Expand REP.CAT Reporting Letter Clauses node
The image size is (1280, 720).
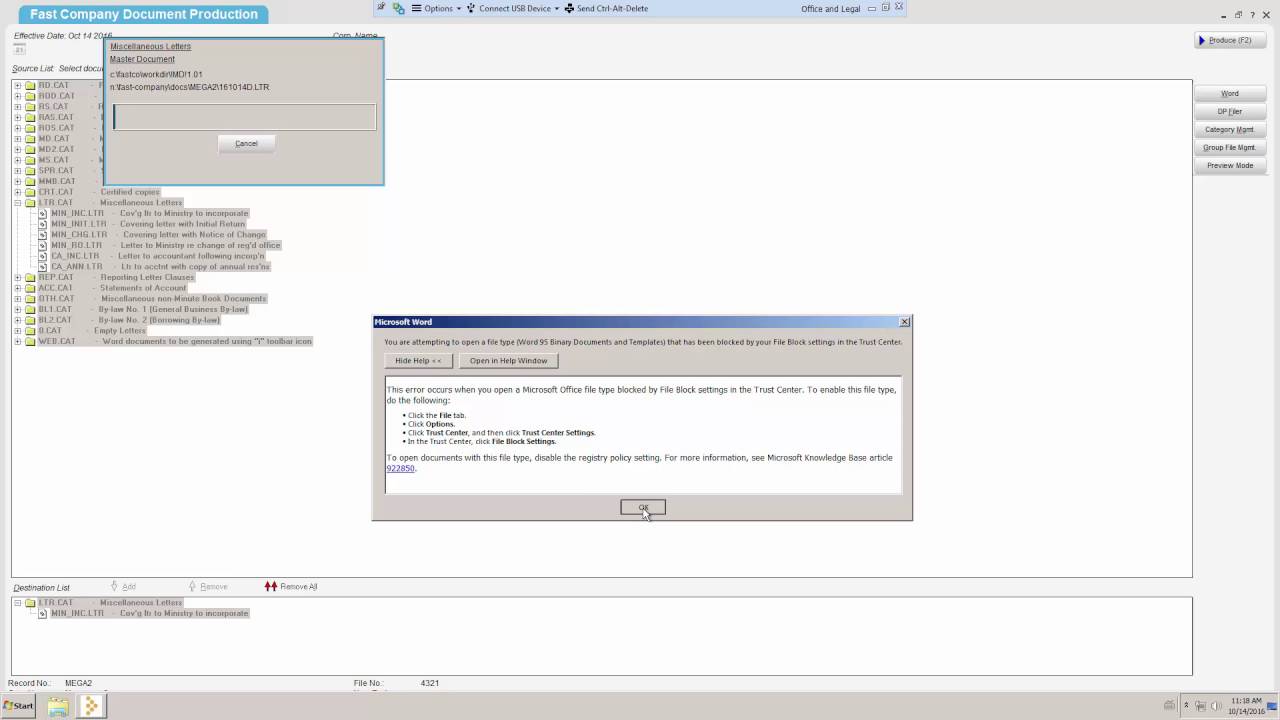[17, 278]
